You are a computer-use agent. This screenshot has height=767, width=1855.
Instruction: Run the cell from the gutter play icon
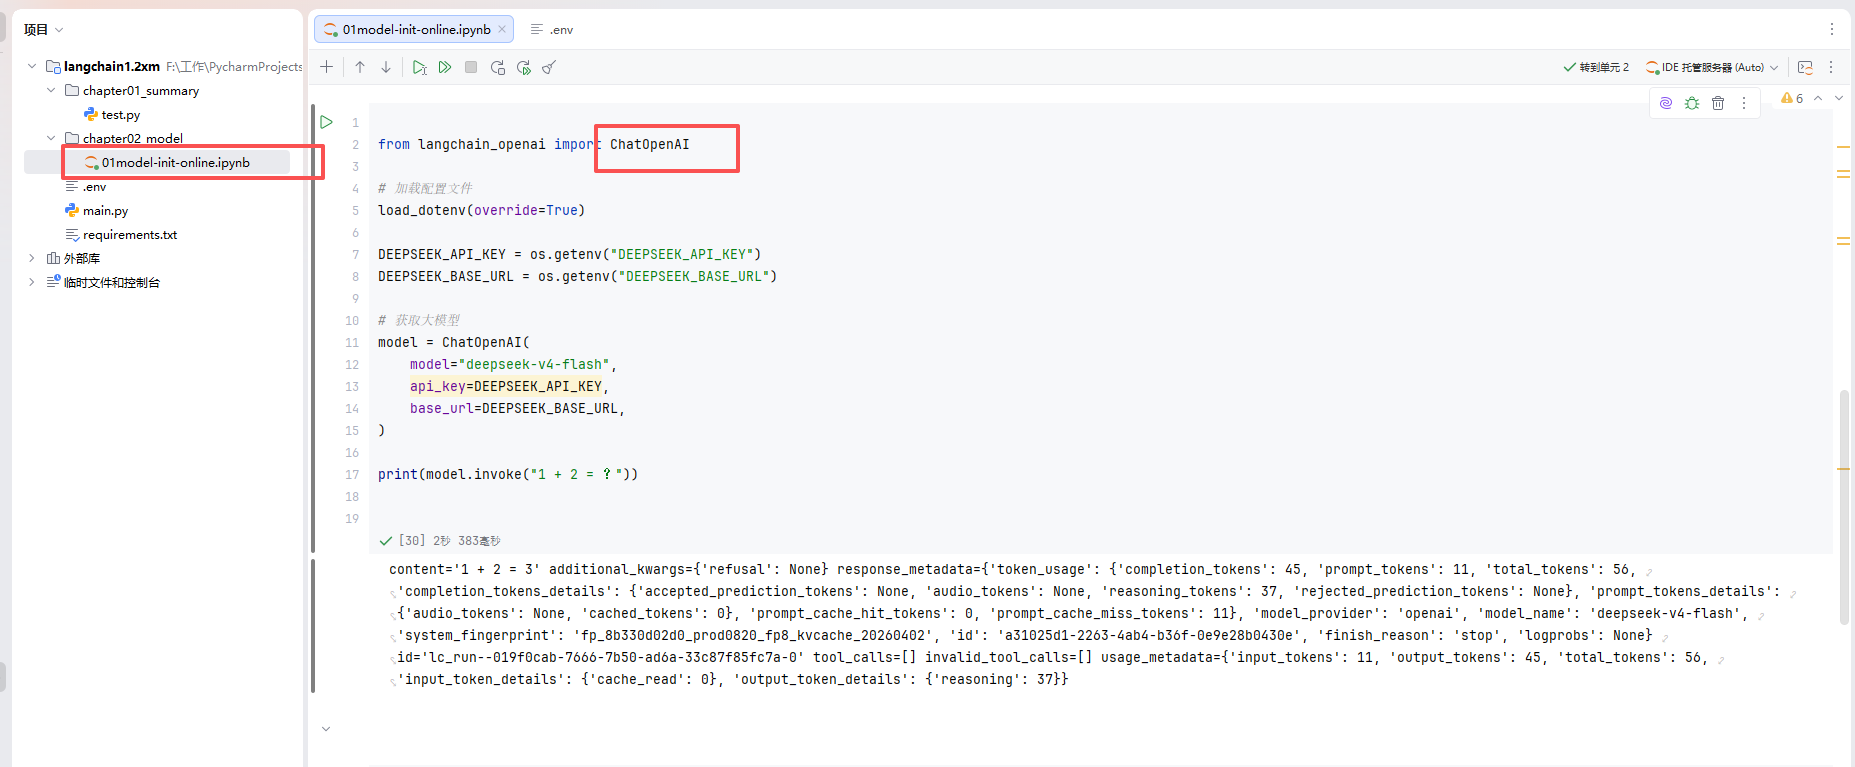point(326,122)
